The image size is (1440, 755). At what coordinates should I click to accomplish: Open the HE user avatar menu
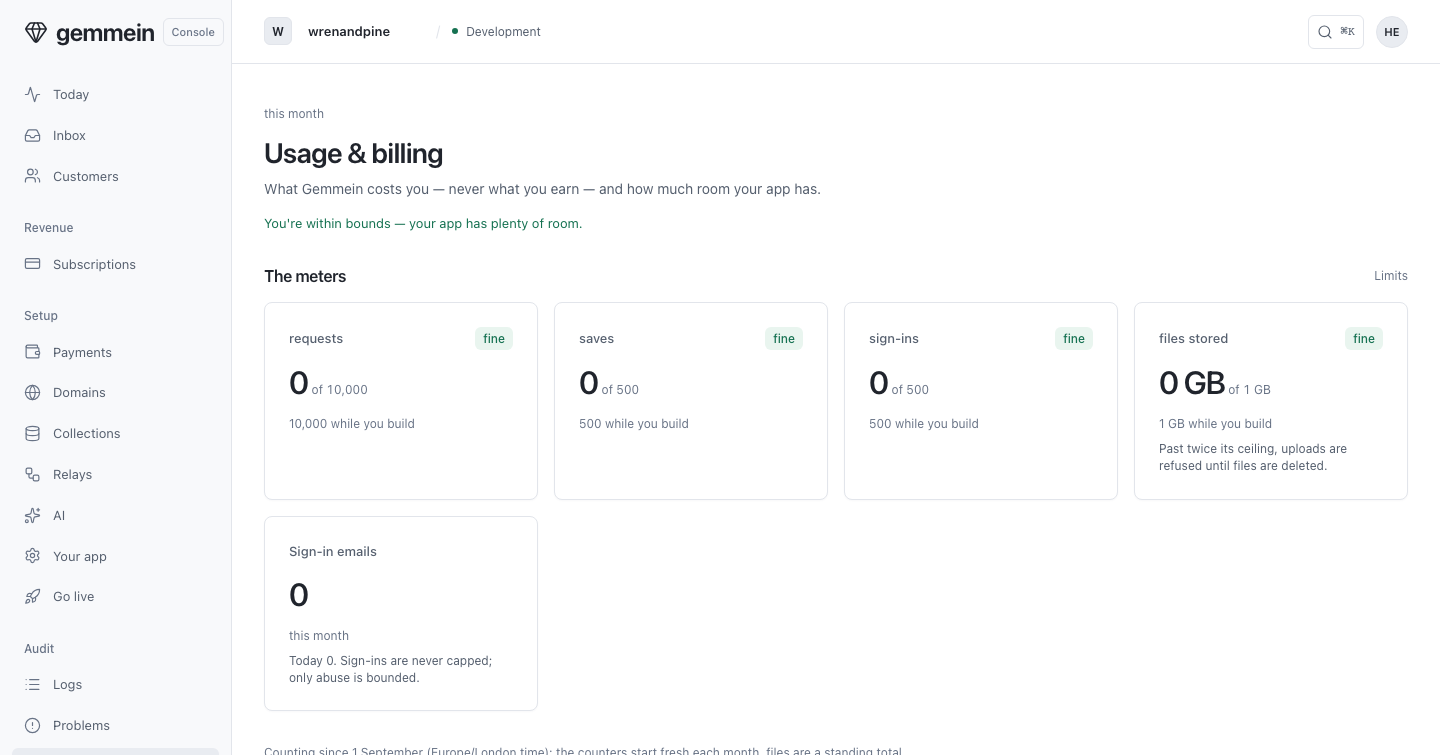click(x=1392, y=32)
